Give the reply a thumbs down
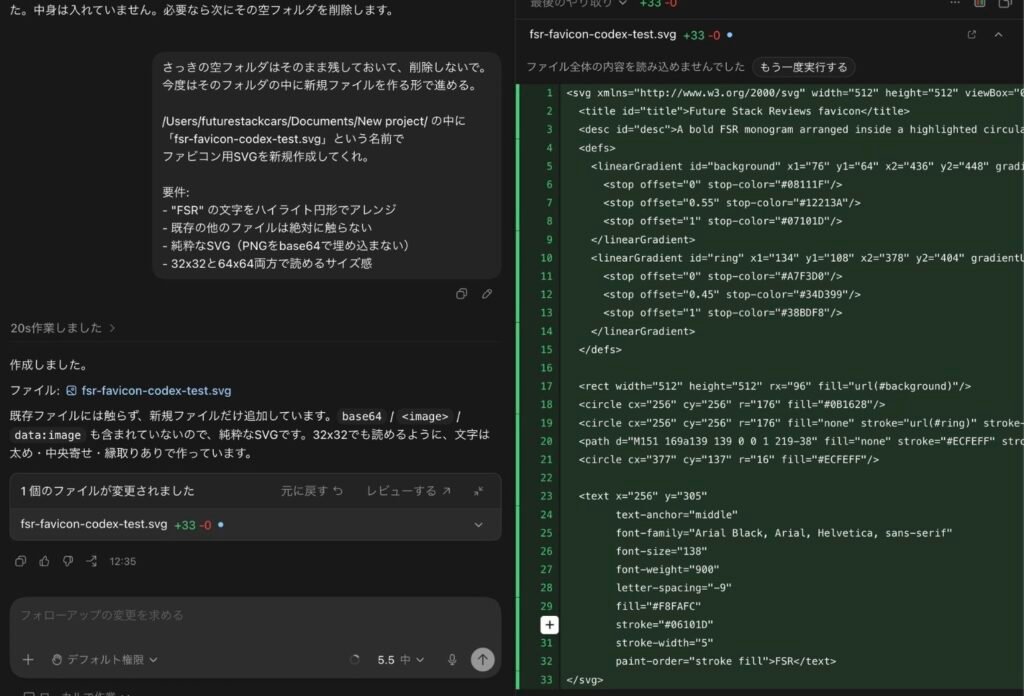The height and width of the screenshot is (696, 1024). coord(68,561)
